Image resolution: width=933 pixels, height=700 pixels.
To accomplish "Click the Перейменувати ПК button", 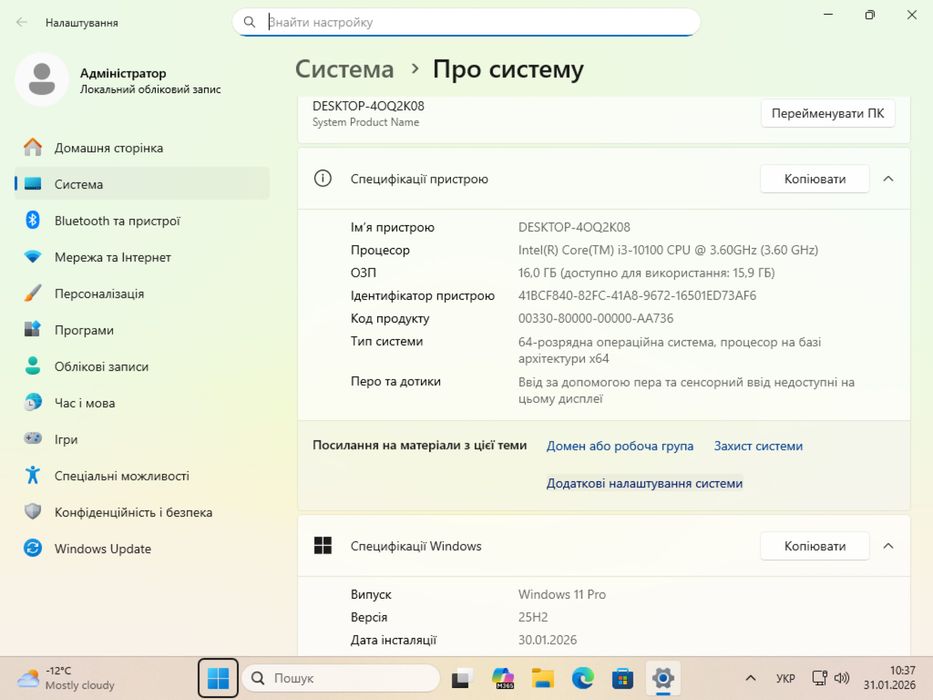I will 828,113.
